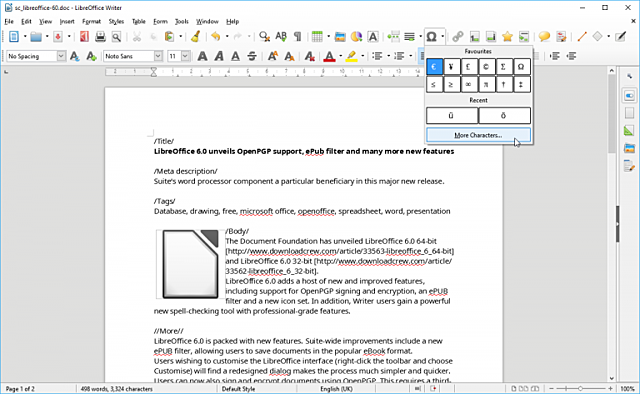Click the Paste clipboard icon

tap(169, 37)
